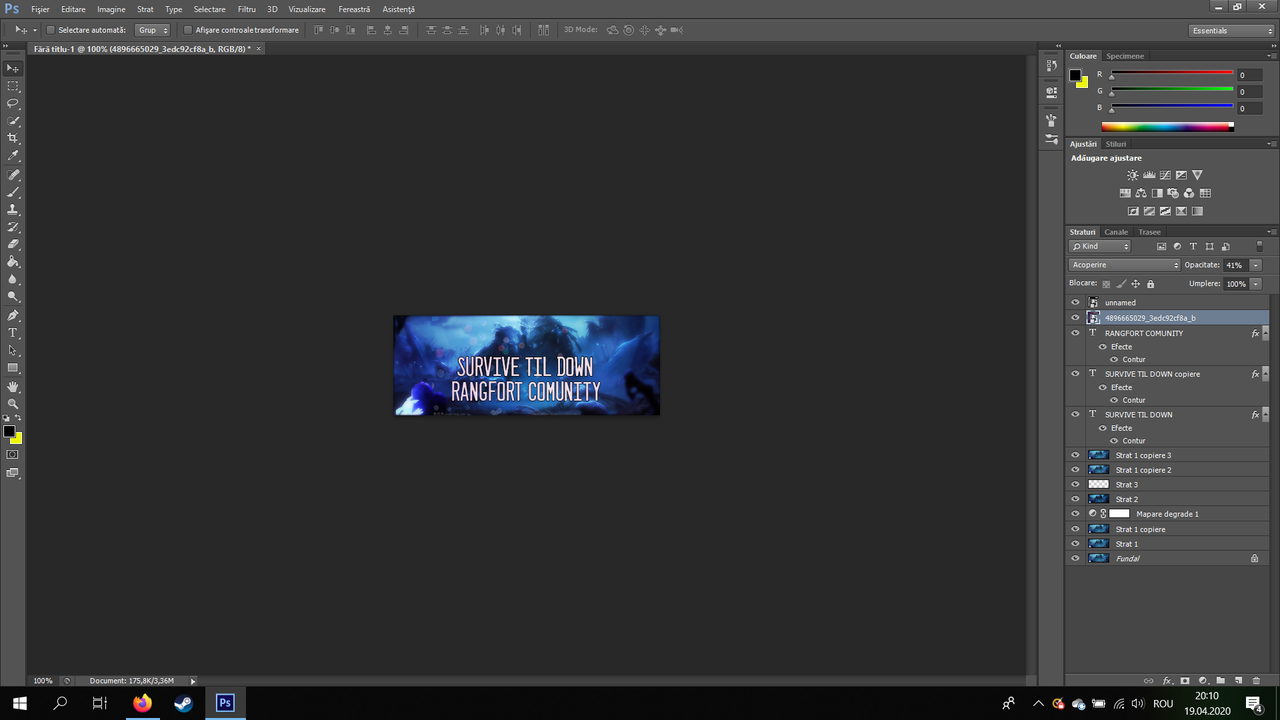The height and width of the screenshot is (720, 1280).
Task: Select the Brush tool
Action: (14, 192)
